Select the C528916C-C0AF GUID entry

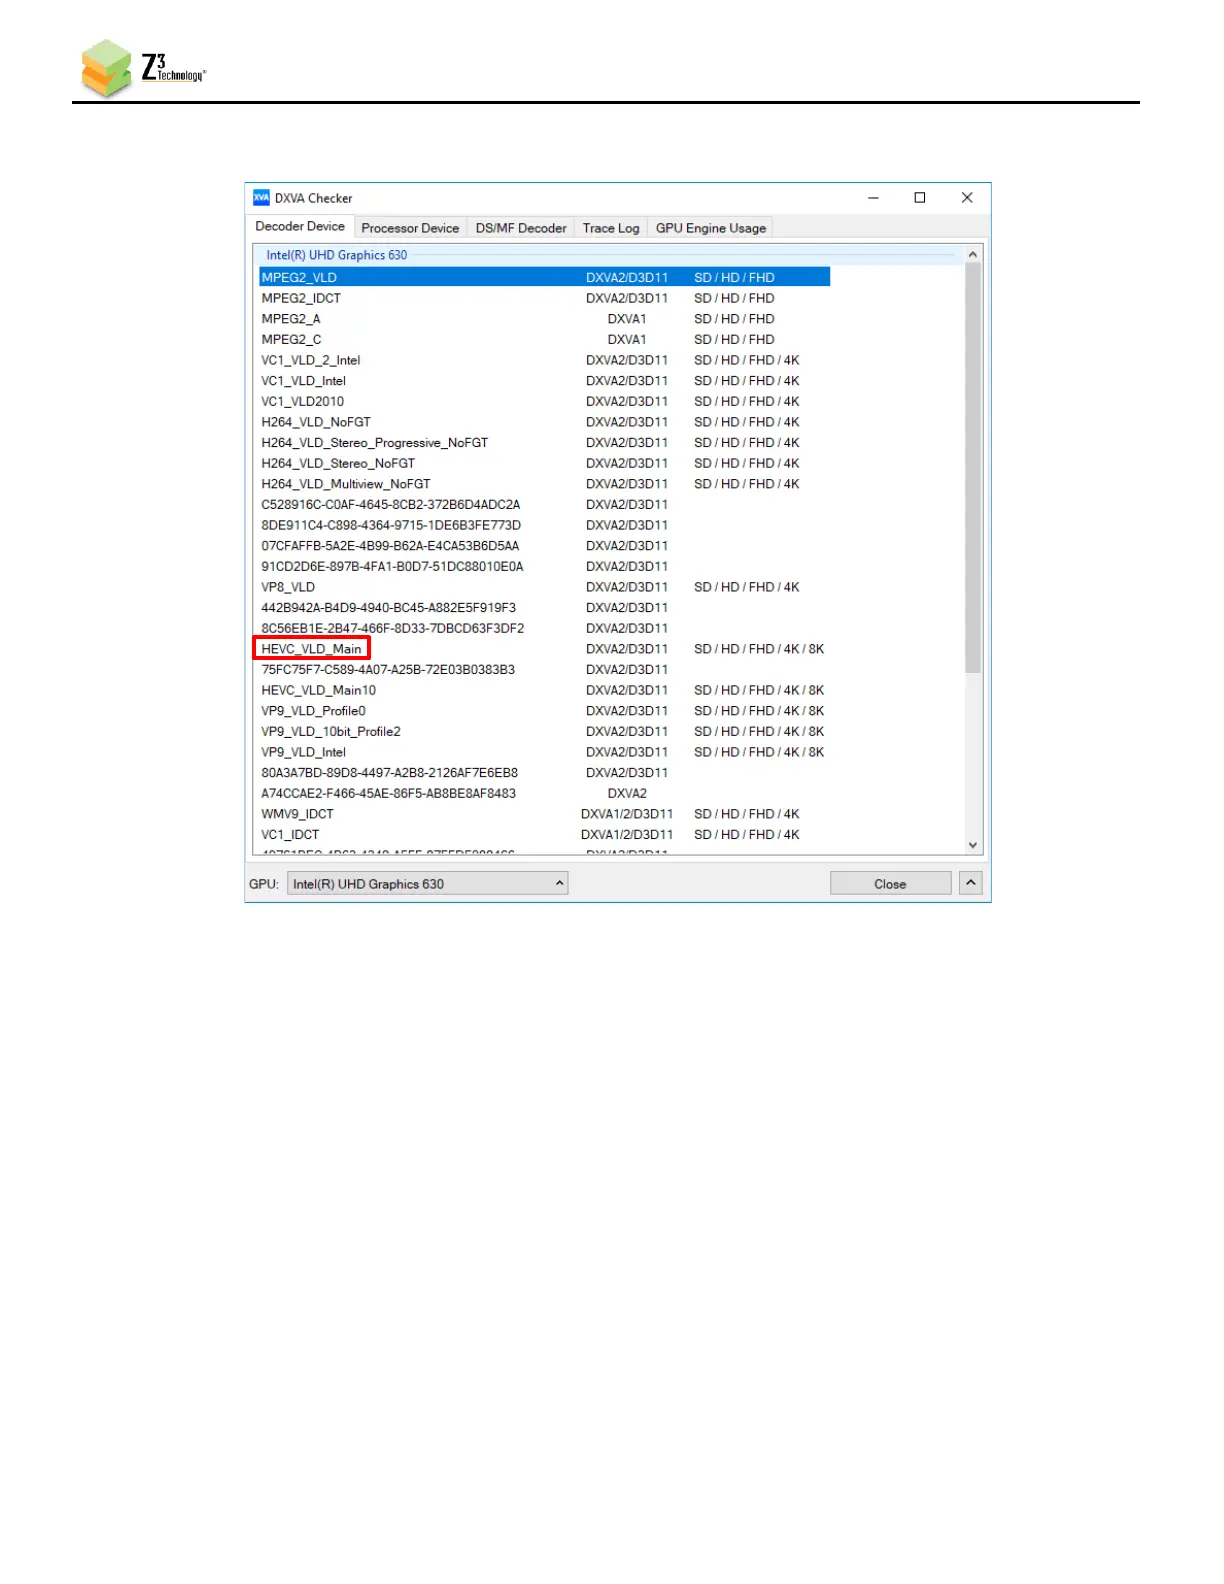tap(544, 505)
